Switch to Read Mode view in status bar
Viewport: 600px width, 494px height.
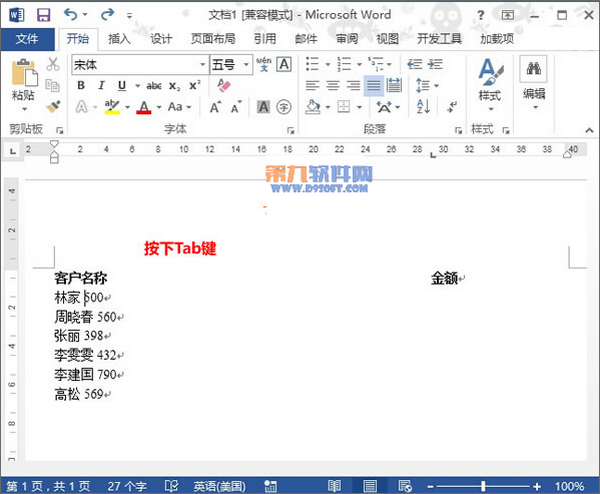[x=334, y=485]
